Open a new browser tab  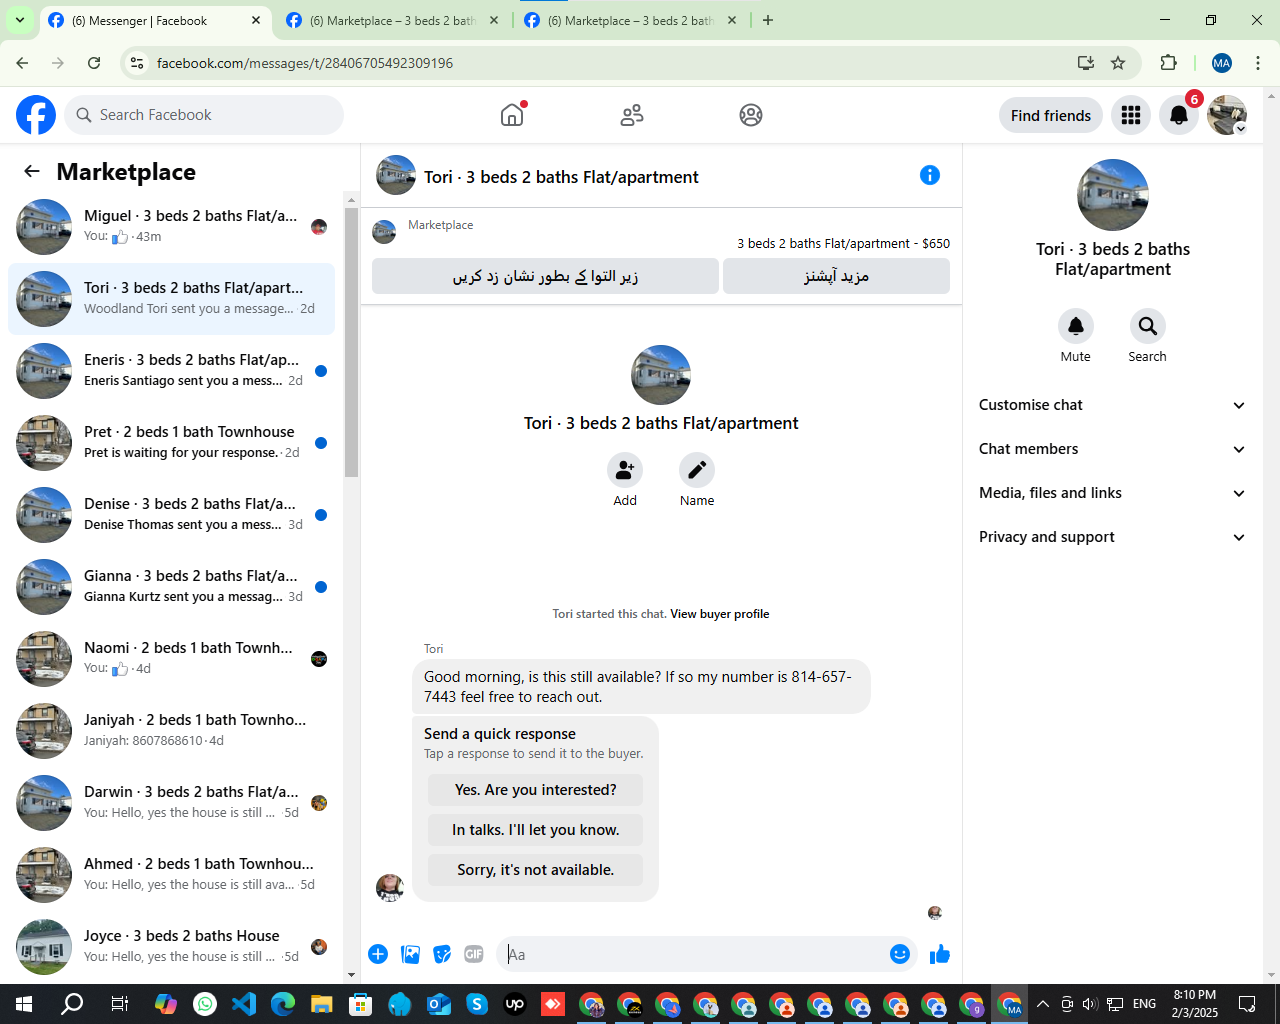click(x=768, y=20)
